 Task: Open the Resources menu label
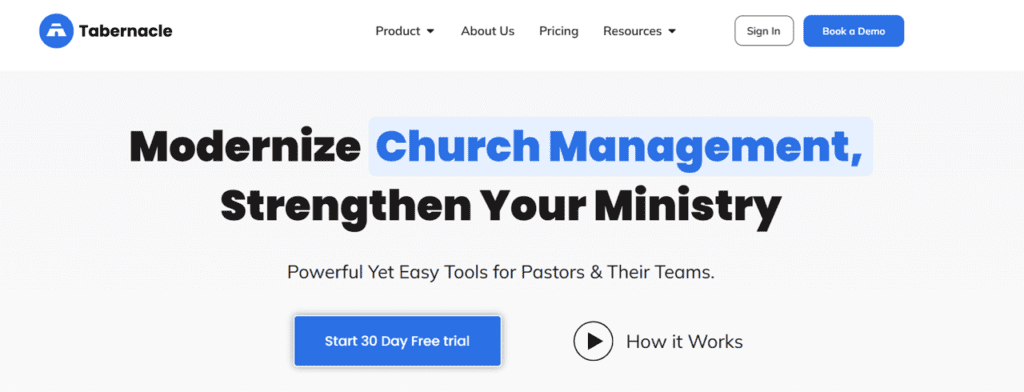click(632, 31)
